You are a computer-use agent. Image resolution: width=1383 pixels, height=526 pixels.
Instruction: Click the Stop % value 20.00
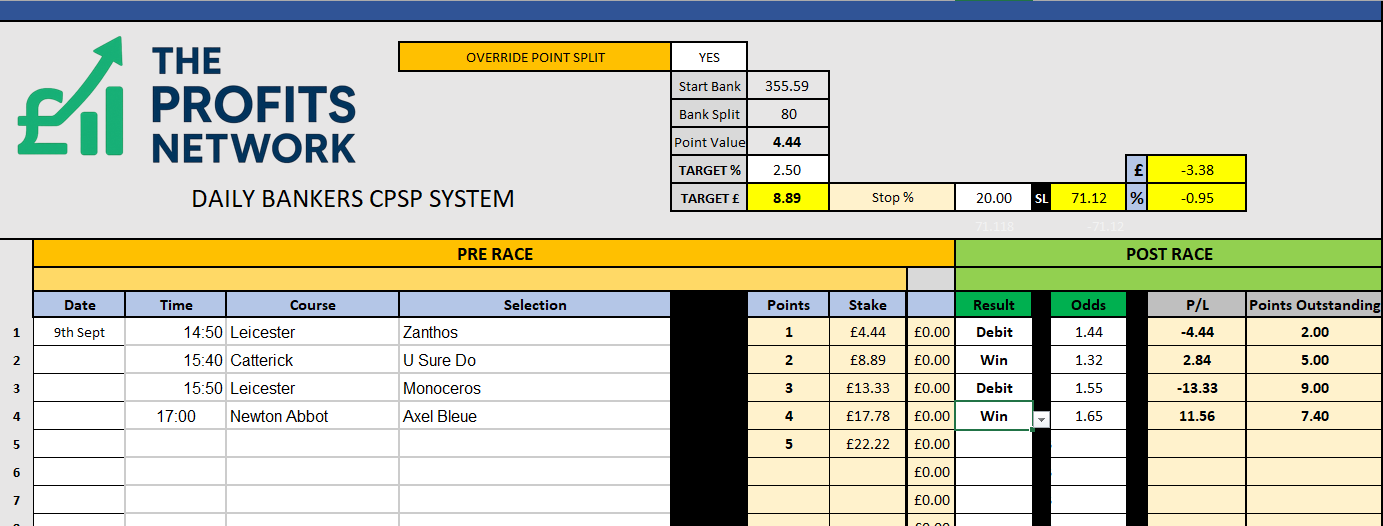pyautogui.click(x=994, y=198)
